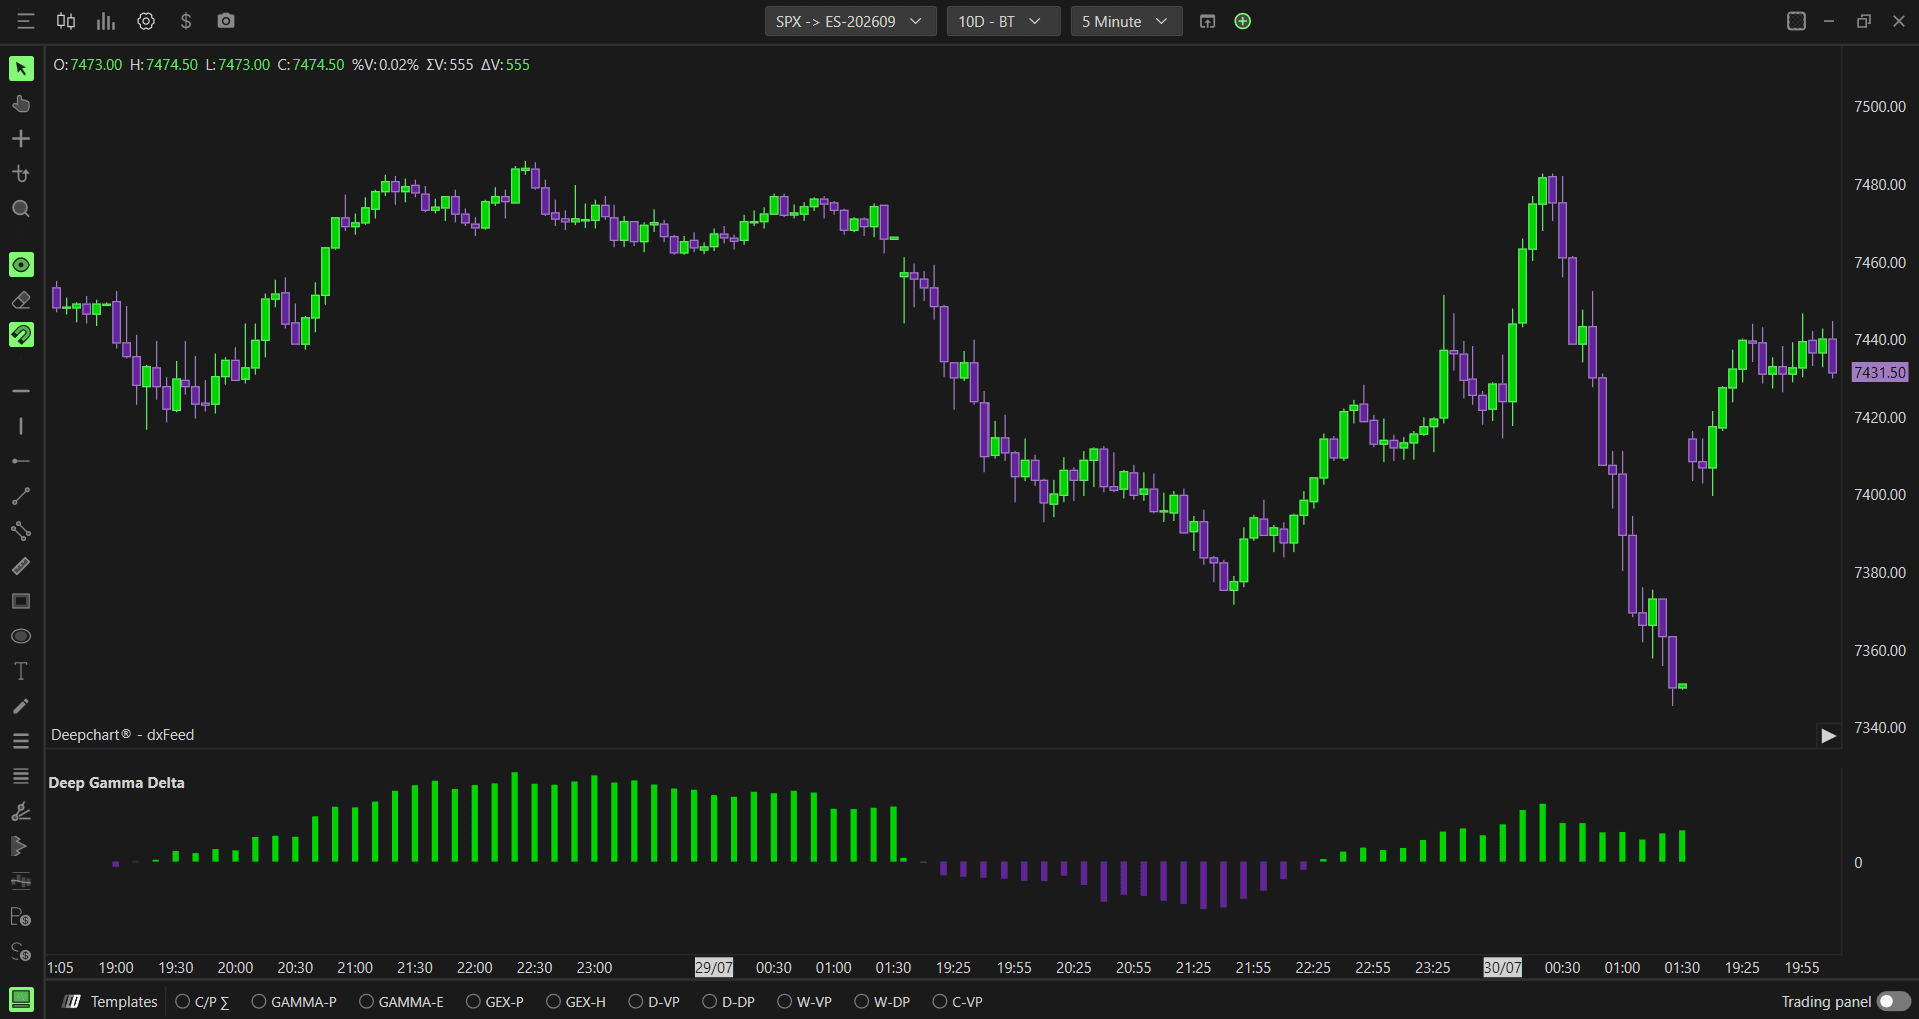1919x1019 pixels.
Task: Select the Fibonacci retracement lines tool
Action: pyautogui.click(x=21, y=741)
